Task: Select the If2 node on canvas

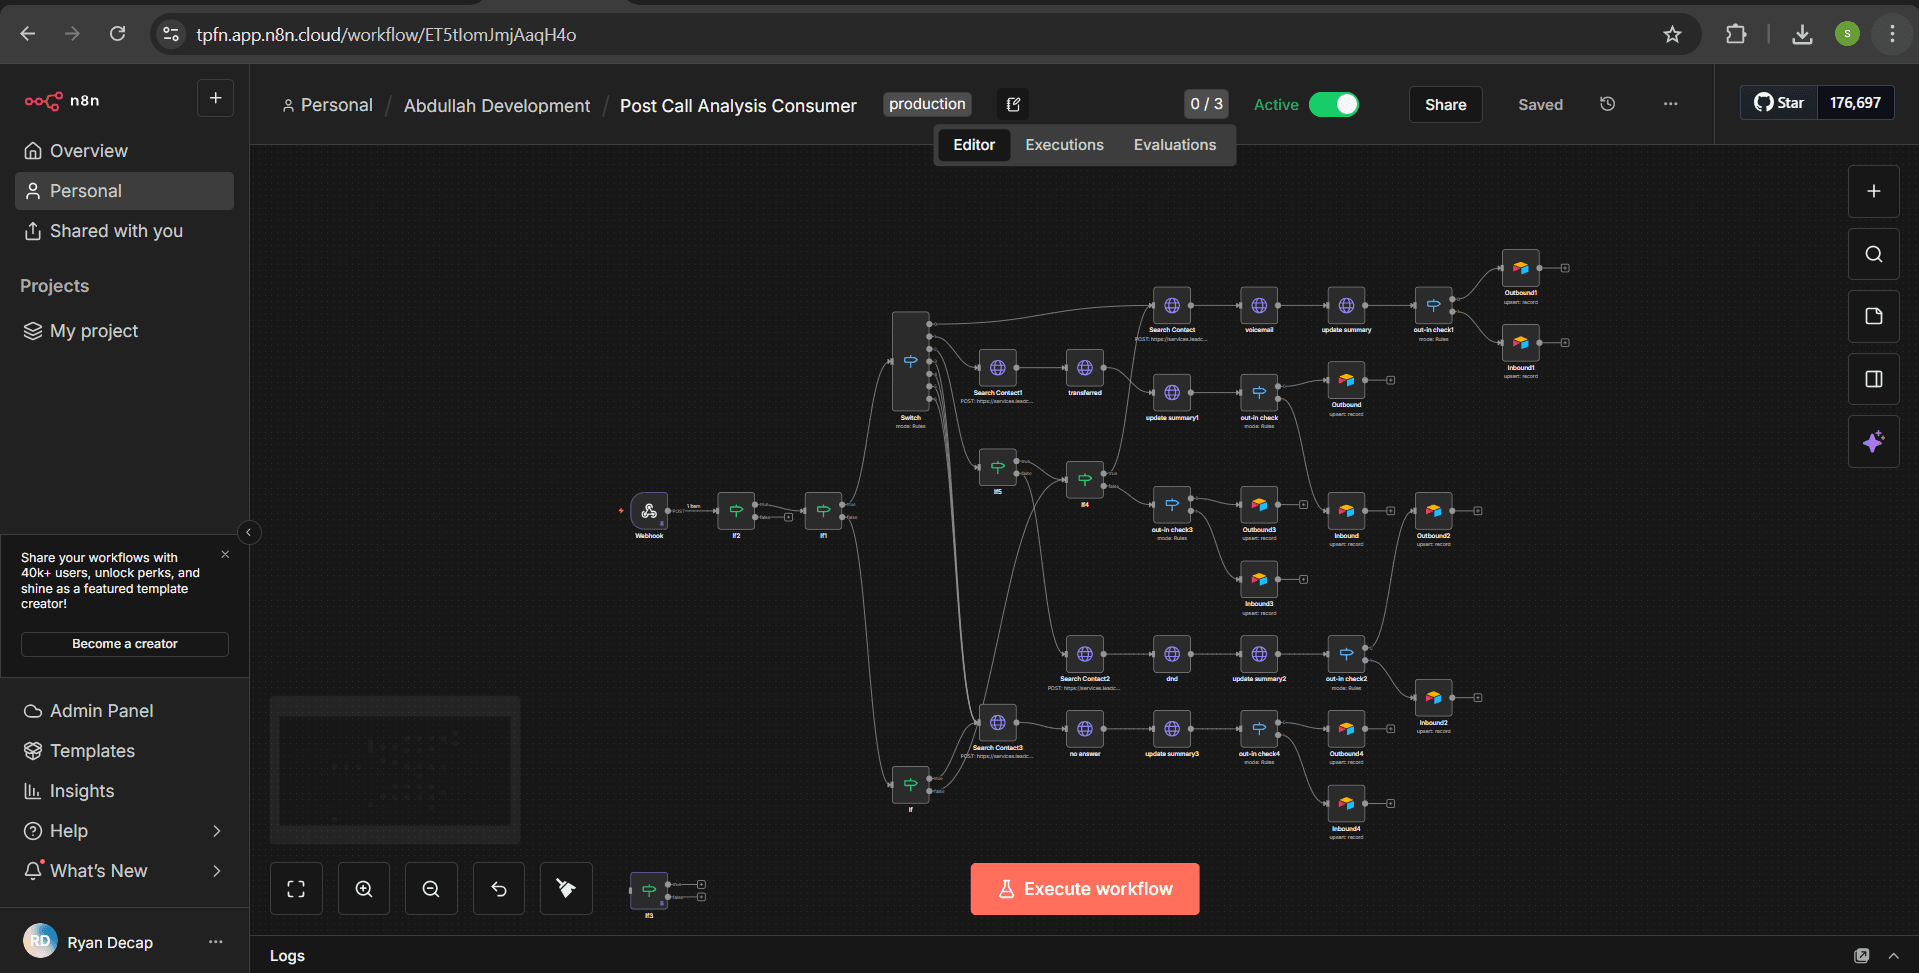Action: pyautogui.click(x=736, y=511)
